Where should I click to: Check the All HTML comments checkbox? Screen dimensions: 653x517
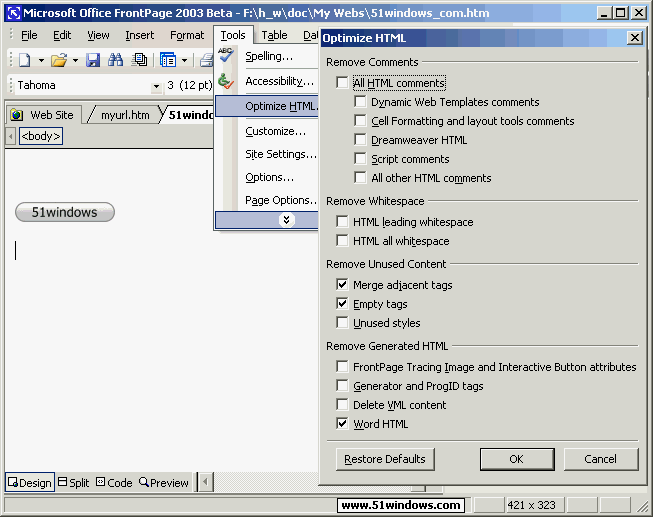point(343,83)
